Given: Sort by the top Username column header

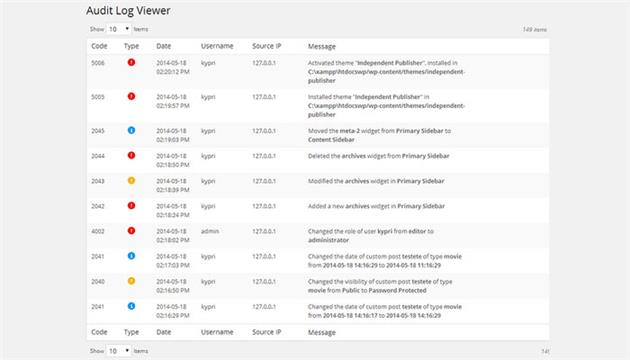Looking at the screenshot, I should pyautogui.click(x=217, y=46).
